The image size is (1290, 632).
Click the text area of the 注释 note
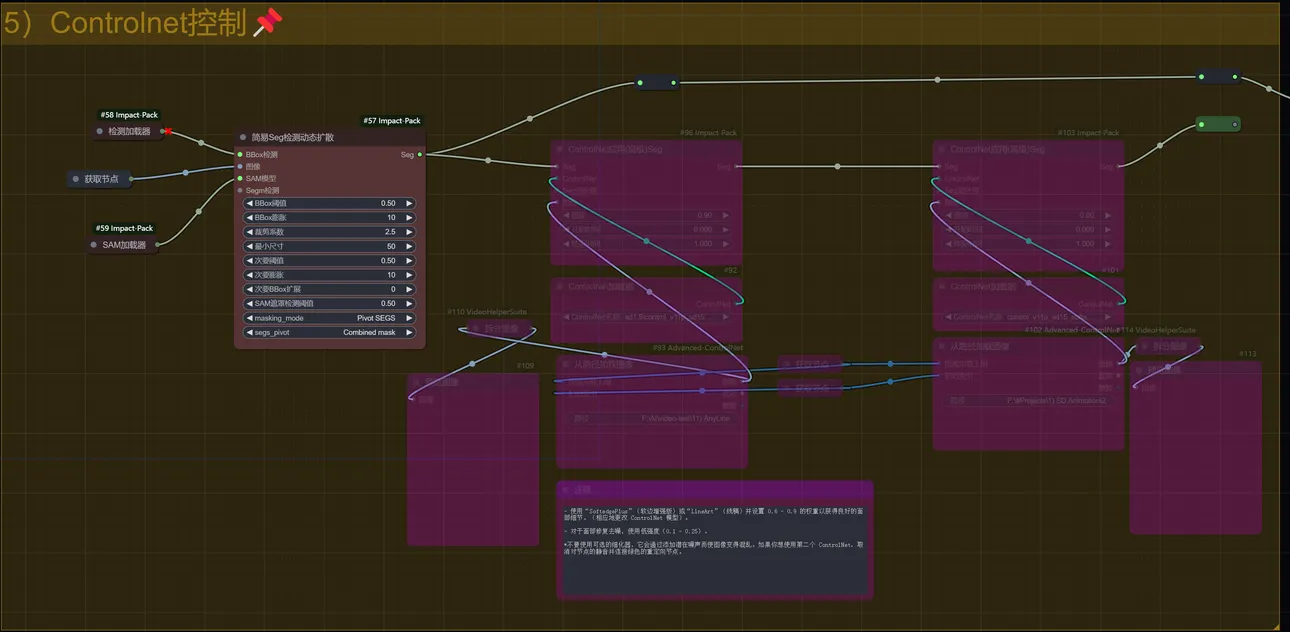click(715, 548)
